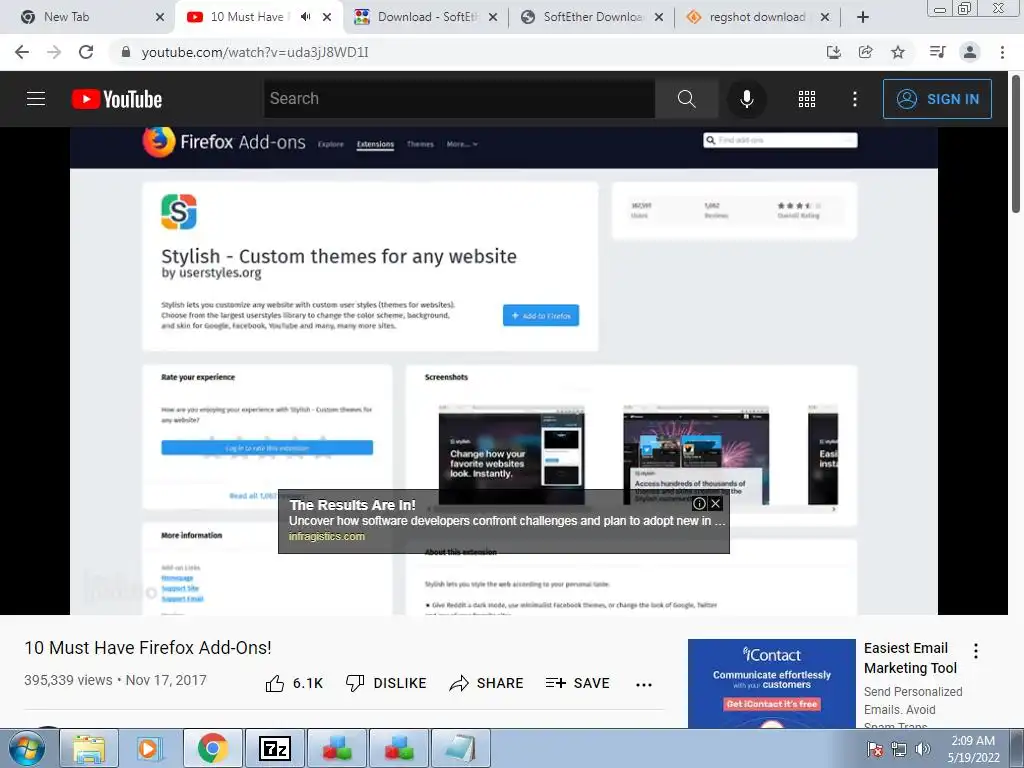Click the Chrome taskbar icon

click(x=212, y=748)
